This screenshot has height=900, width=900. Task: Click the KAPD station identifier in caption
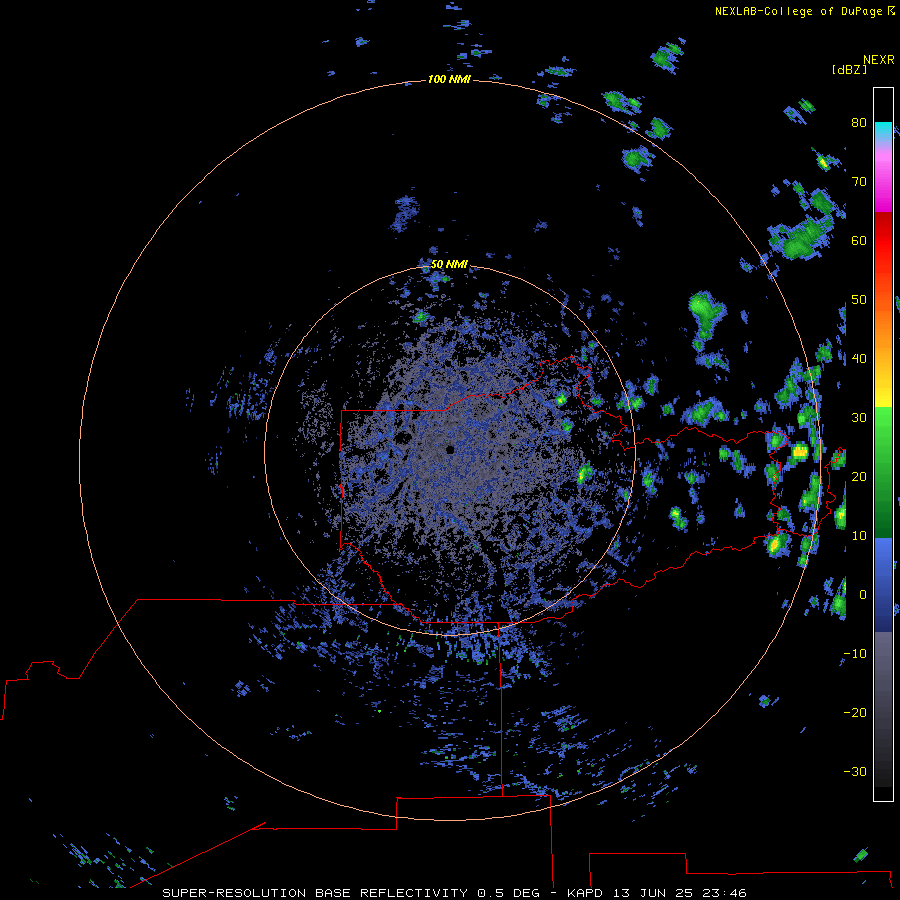tap(584, 893)
